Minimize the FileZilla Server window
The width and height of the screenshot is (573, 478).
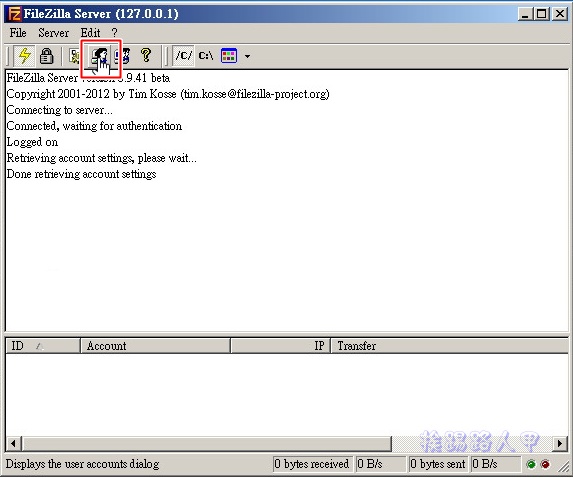tap(525, 14)
